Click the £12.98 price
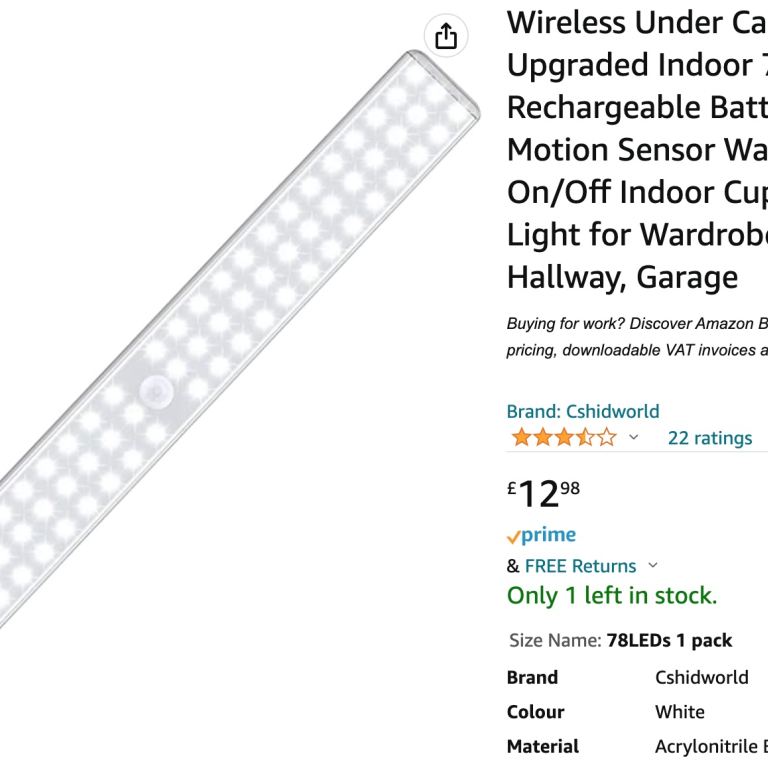Viewport: 768px width, 768px height. 543,494
